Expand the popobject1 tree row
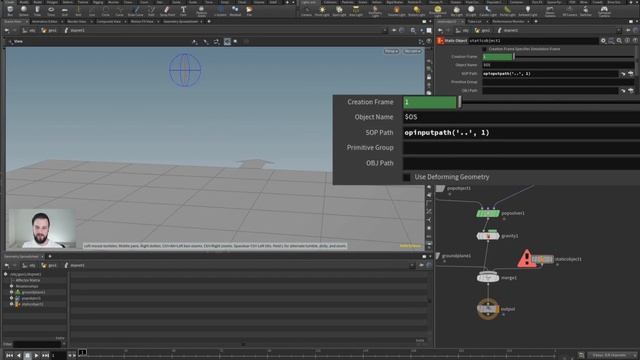Image resolution: width=640 pixels, height=360 pixels. tap(11, 298)
